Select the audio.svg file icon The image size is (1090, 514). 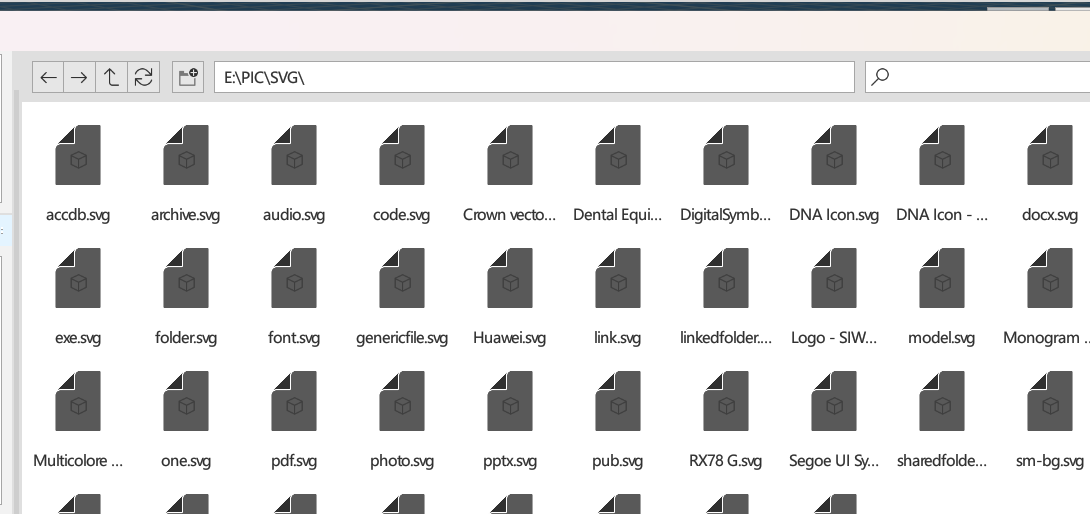(294, 155)
